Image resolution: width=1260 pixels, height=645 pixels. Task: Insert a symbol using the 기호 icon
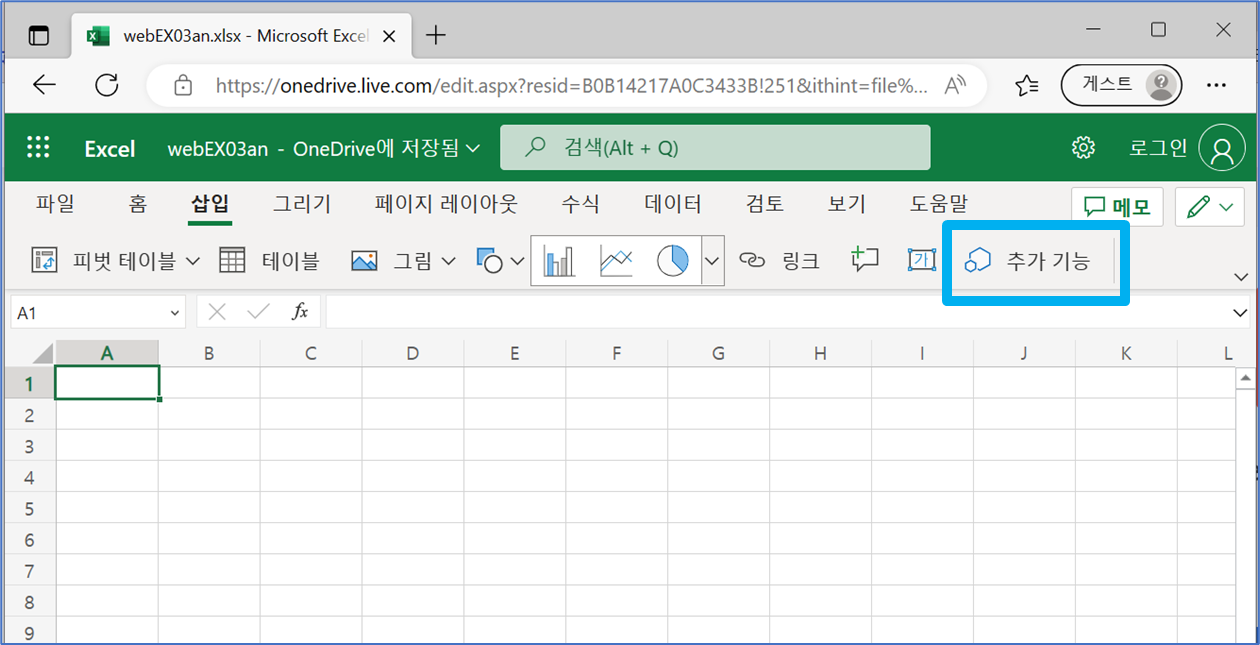click(921, 260)
